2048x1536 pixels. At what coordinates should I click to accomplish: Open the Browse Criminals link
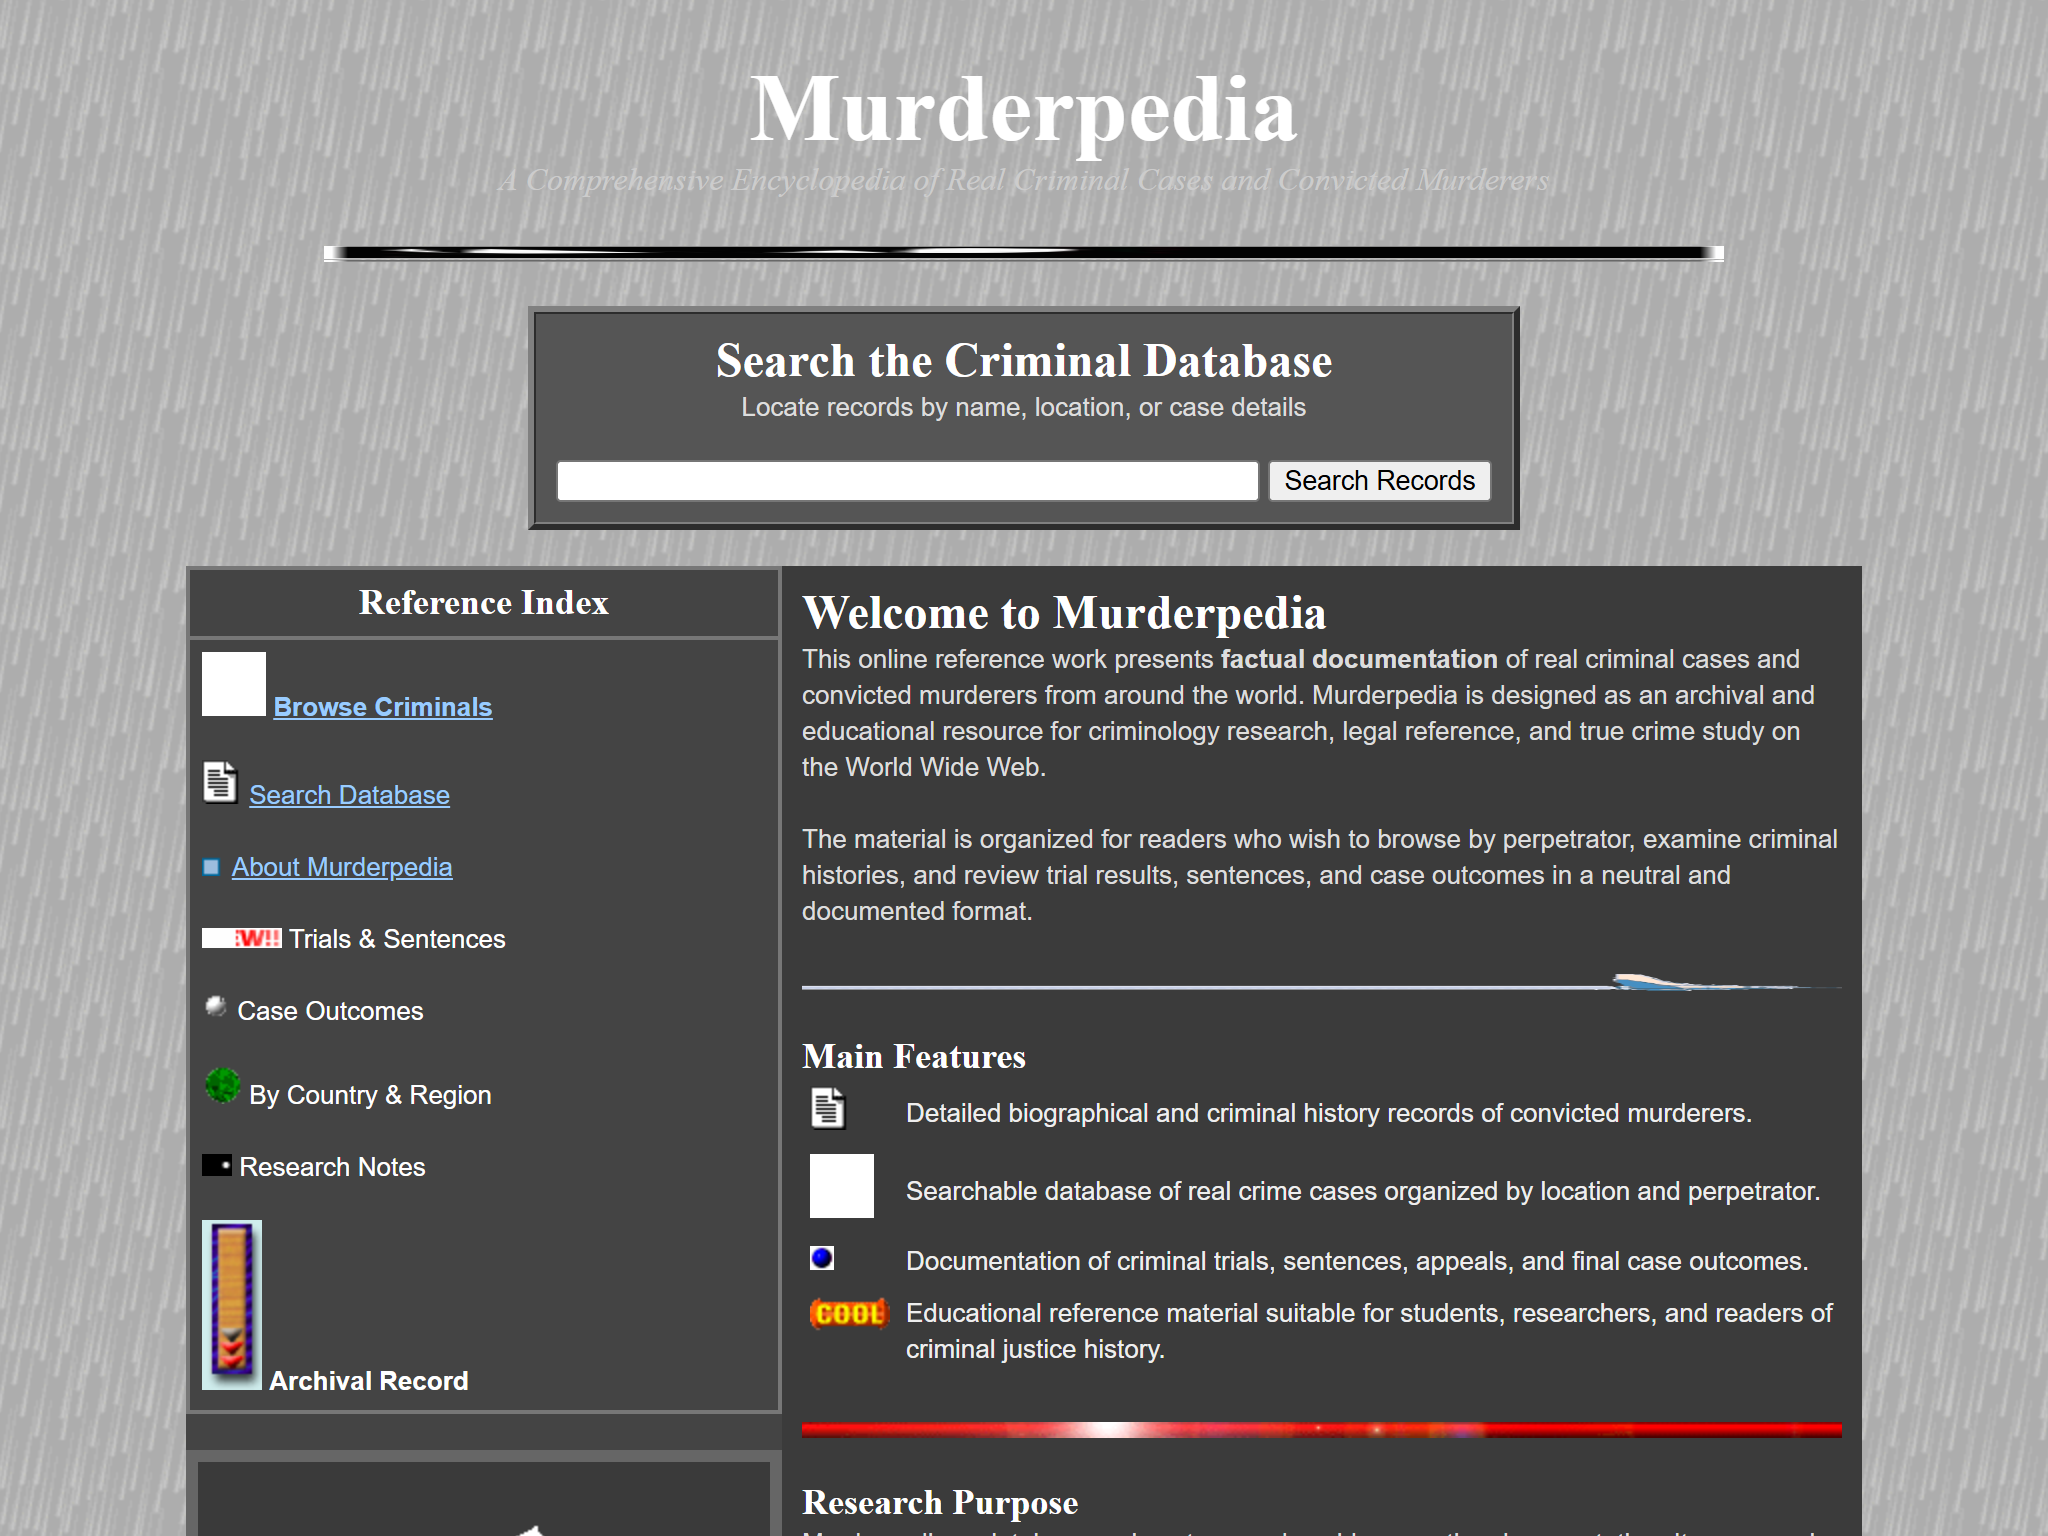click(382, 707)
